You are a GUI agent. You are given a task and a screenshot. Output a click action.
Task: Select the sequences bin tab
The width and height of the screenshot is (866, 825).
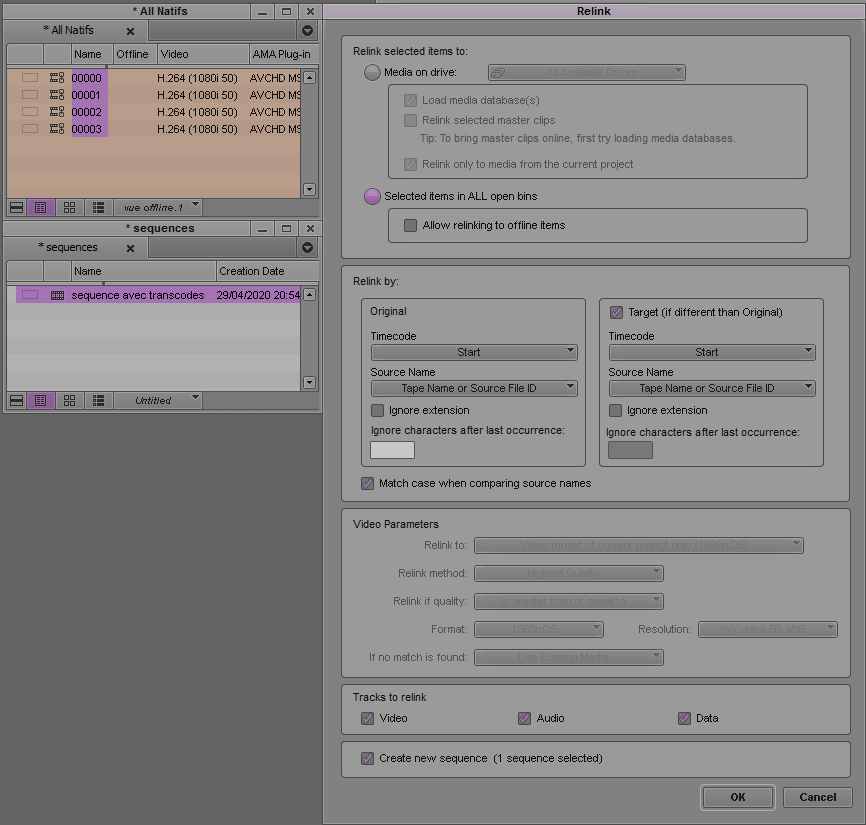(x=70, y=248)
